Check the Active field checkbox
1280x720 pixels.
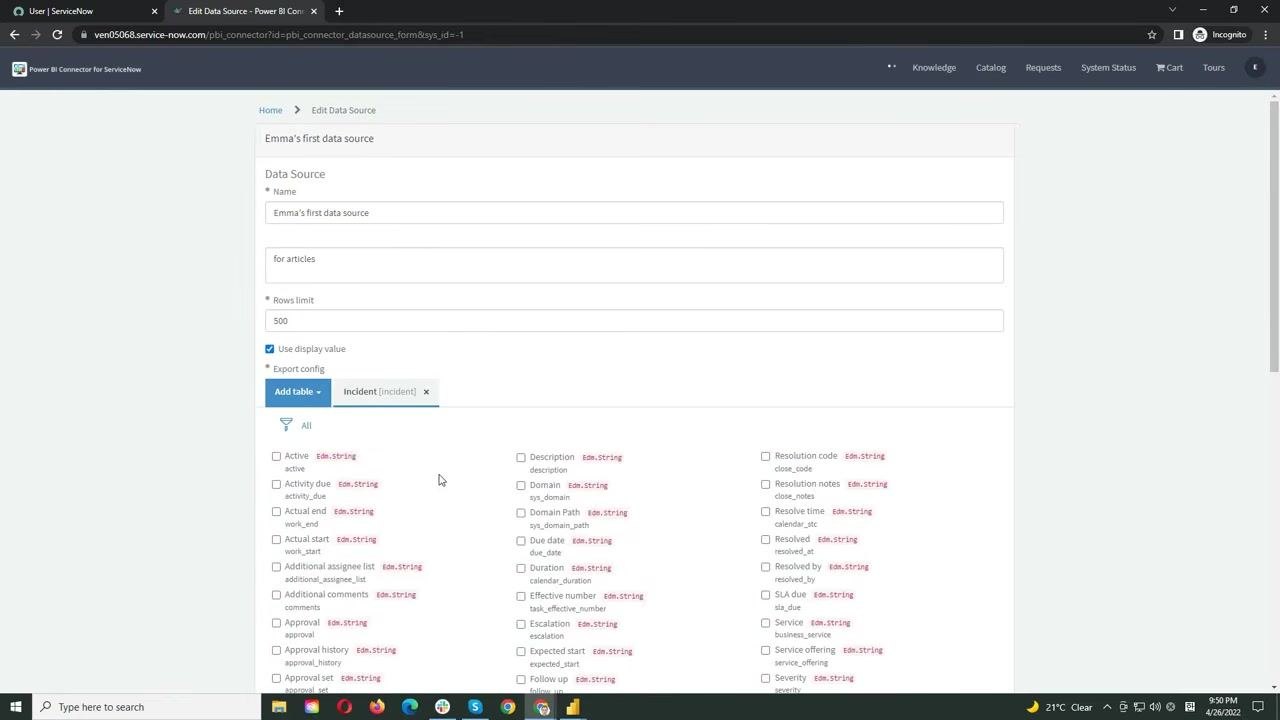(276, 456)
